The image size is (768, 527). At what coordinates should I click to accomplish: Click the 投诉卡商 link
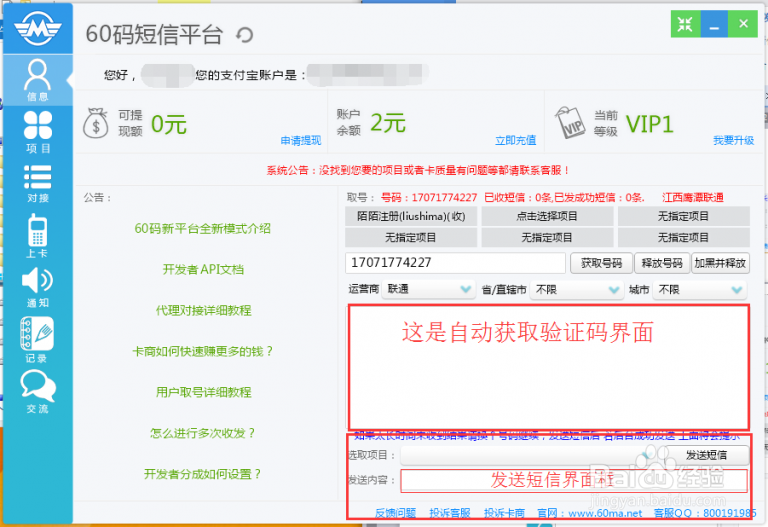coord(504,513)
